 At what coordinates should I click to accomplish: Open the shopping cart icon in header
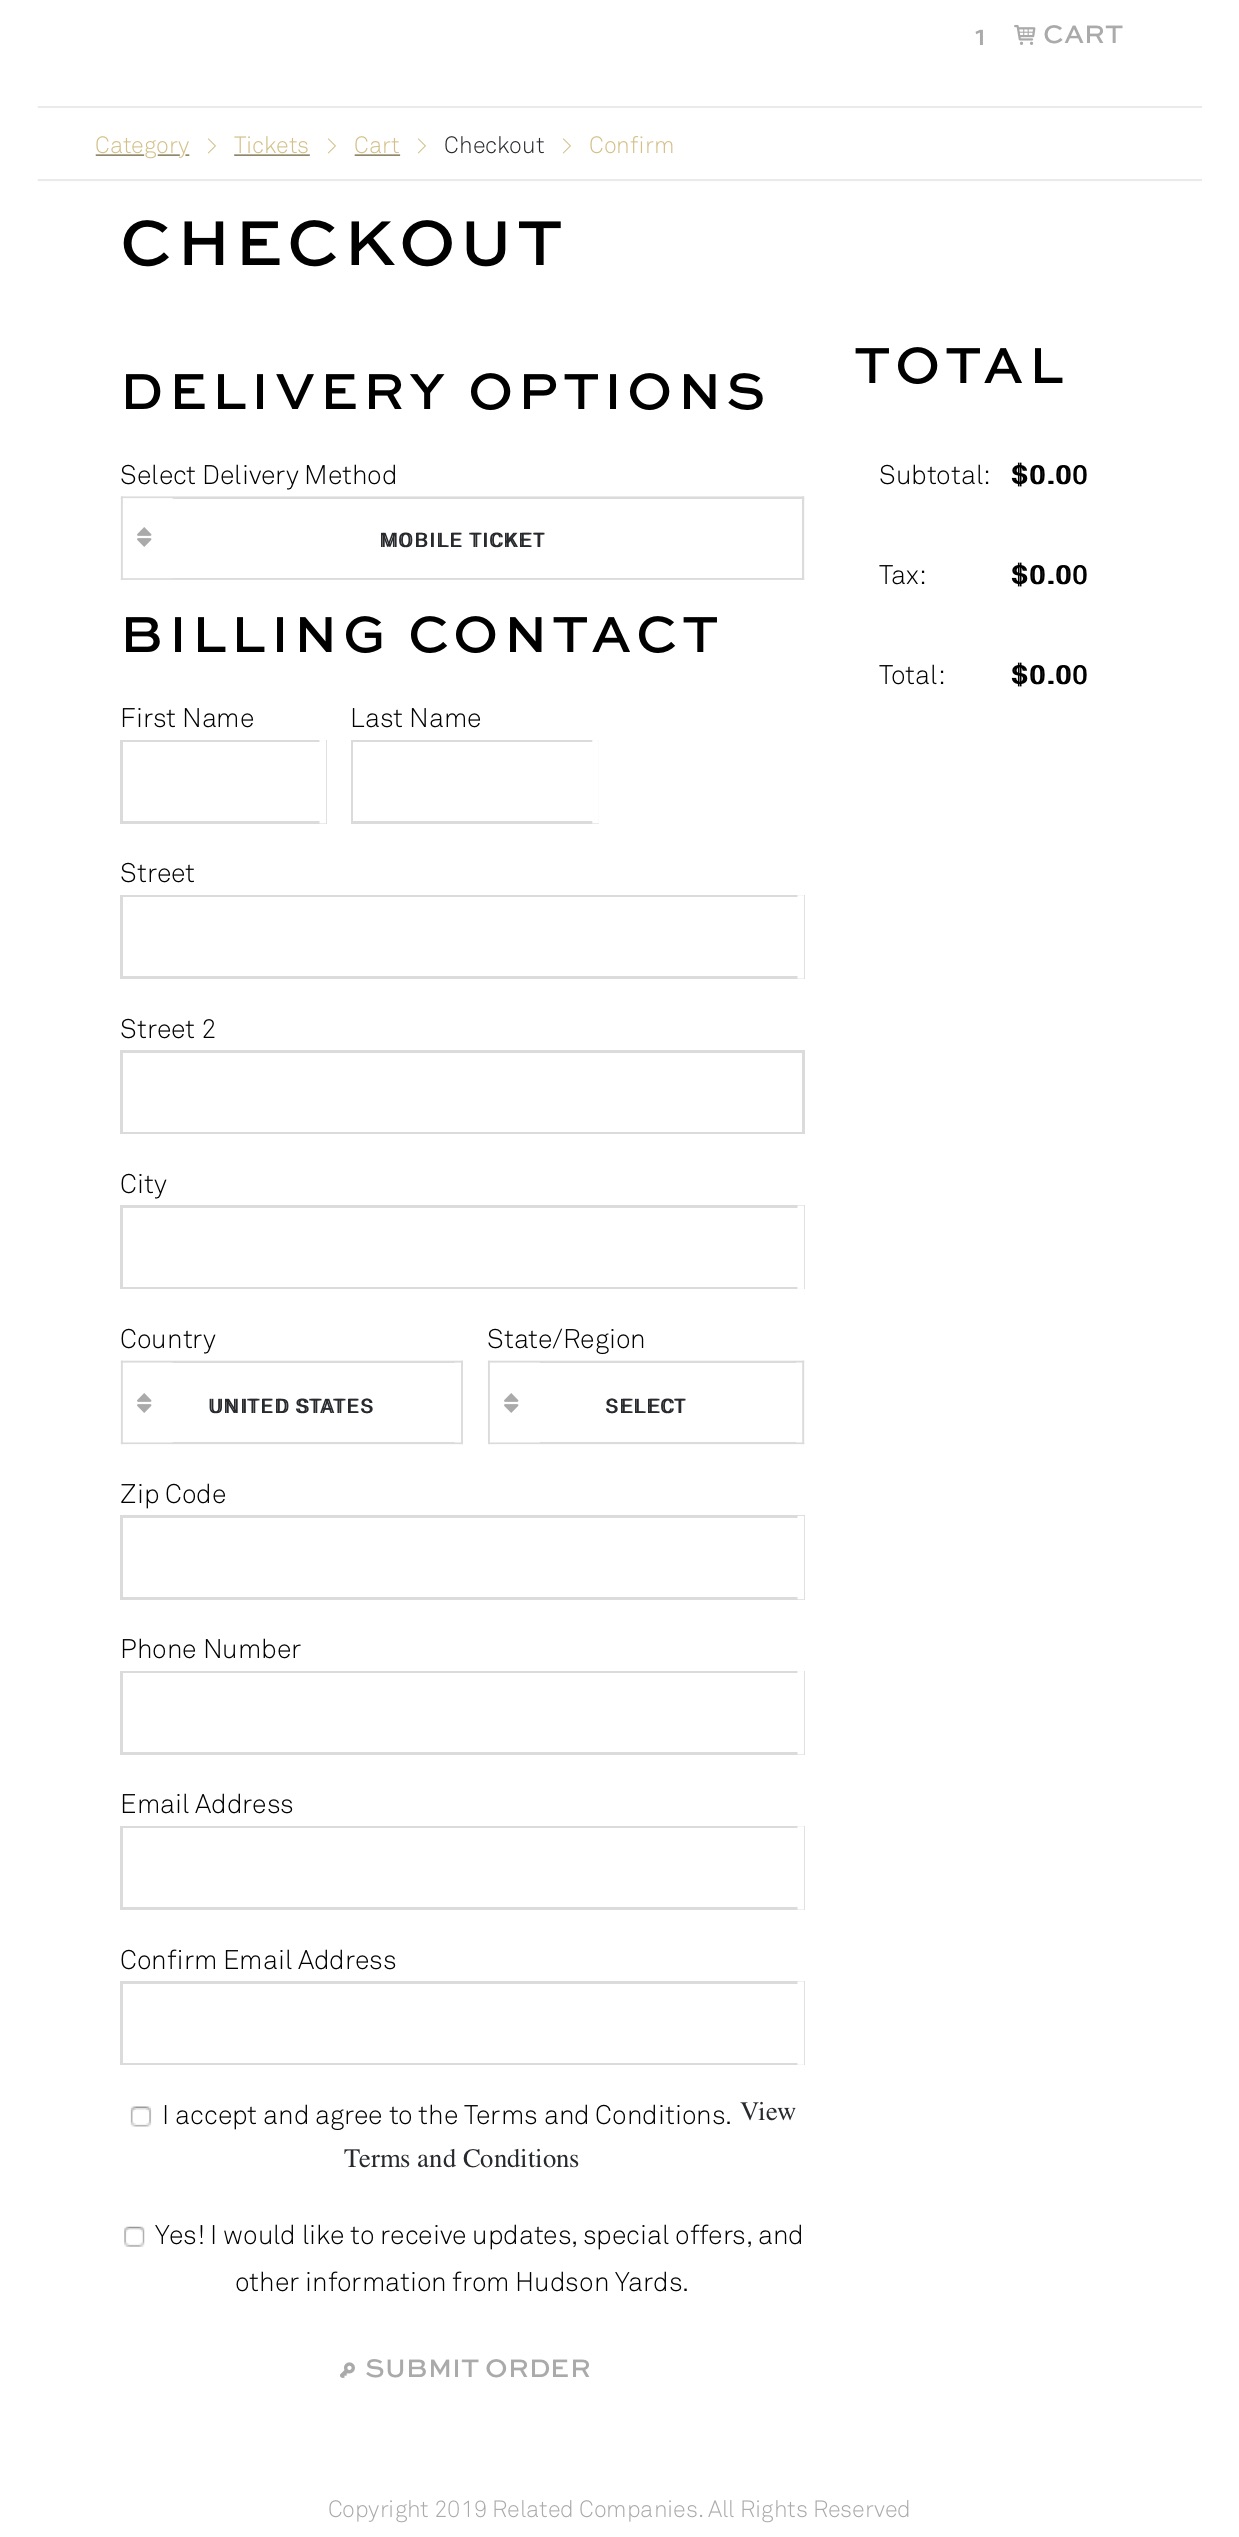(x=1024, y=35)
